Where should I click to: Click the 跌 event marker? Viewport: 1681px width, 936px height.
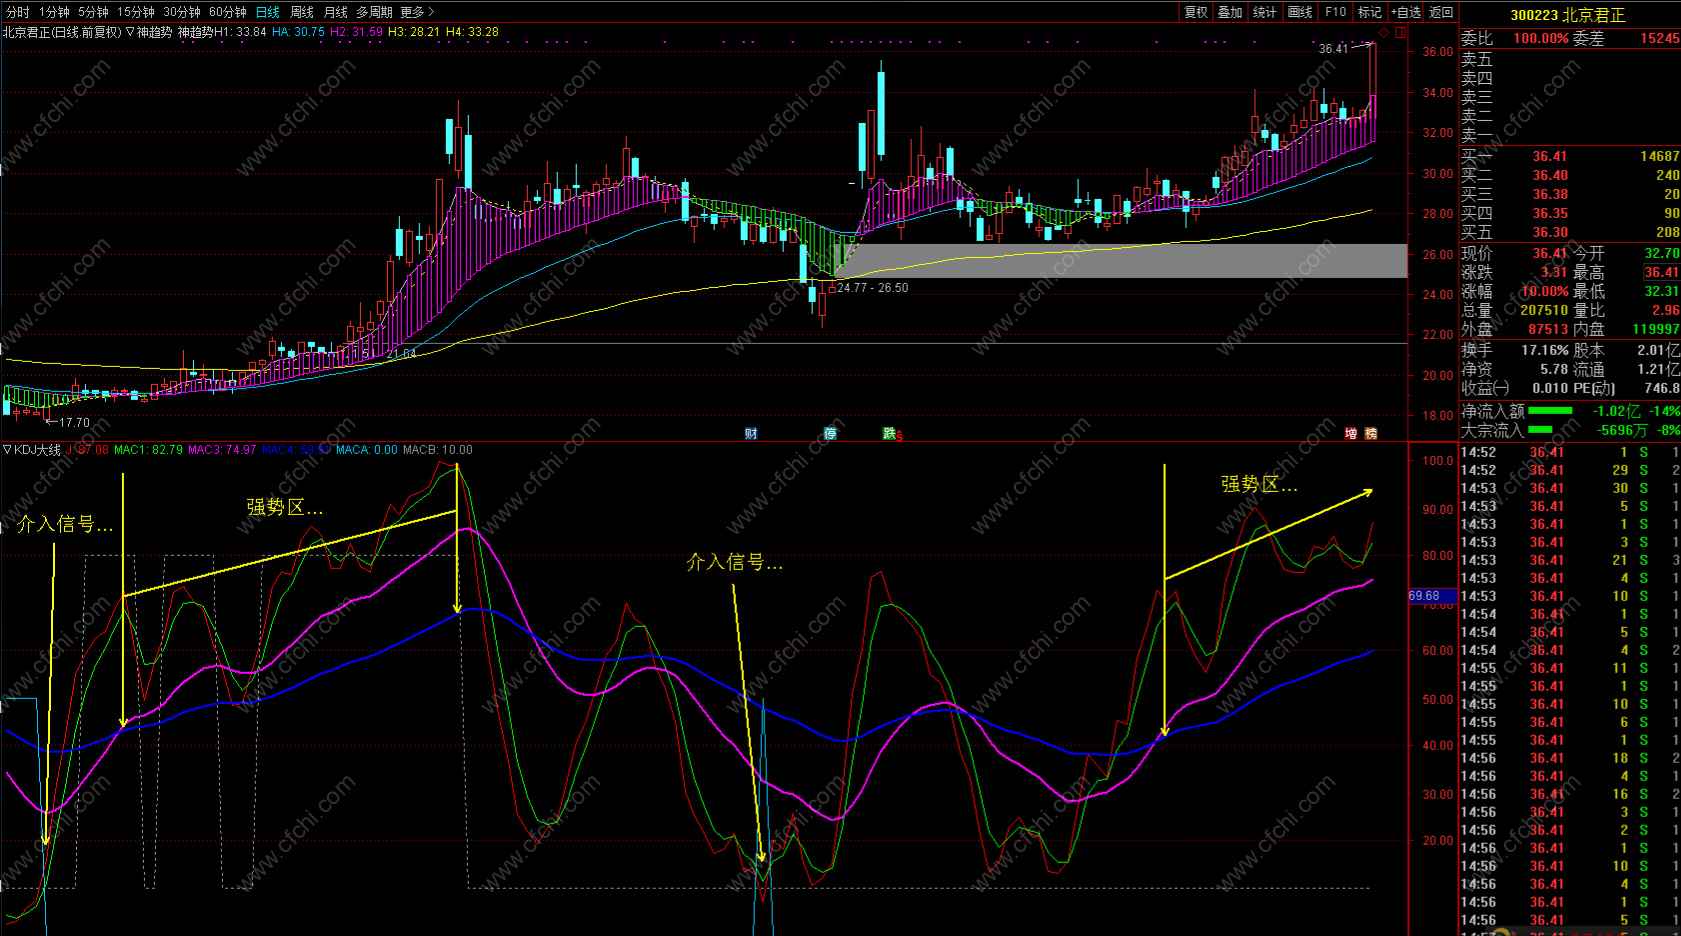click(889, 433)
